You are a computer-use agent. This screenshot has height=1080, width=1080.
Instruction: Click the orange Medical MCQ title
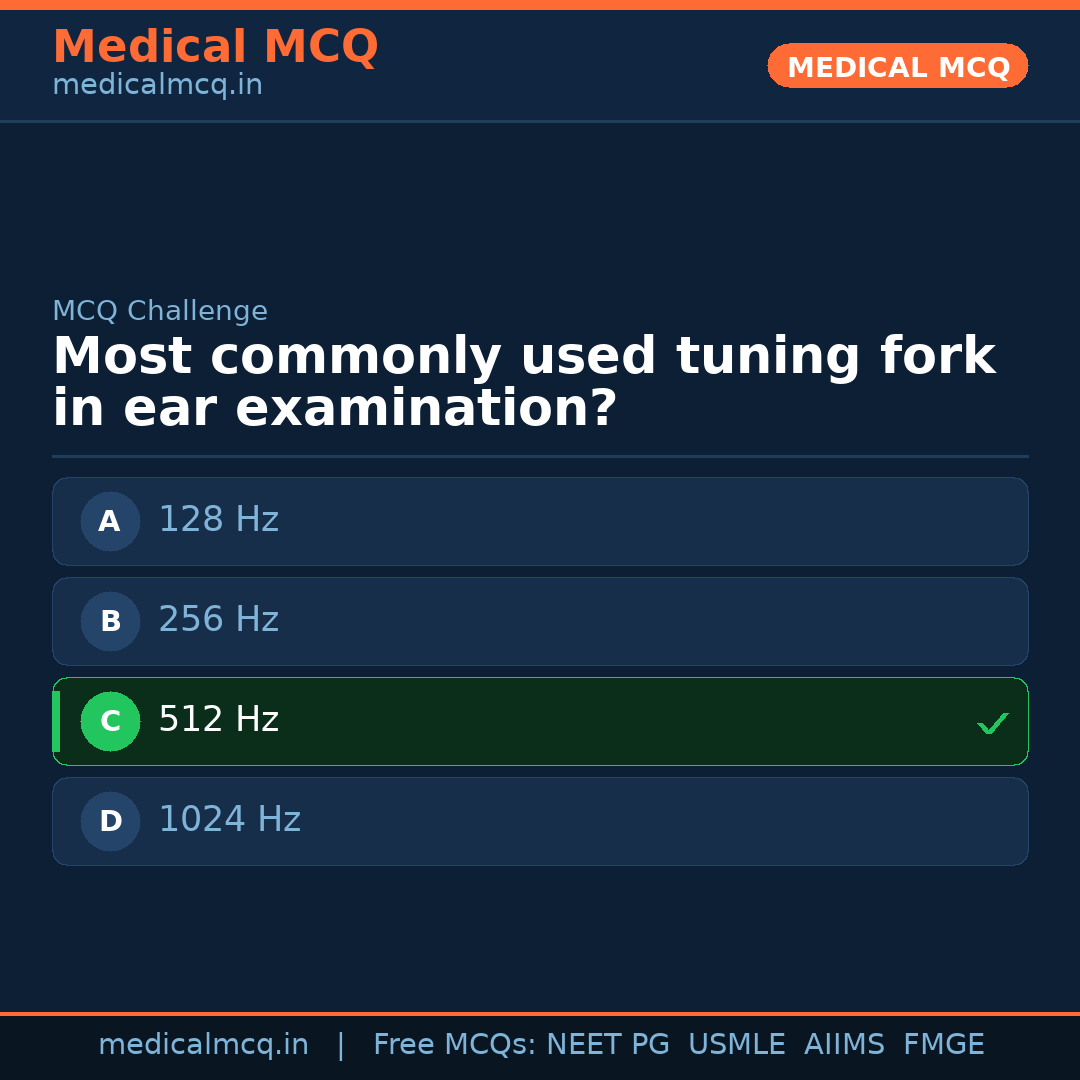coord(215,47)
